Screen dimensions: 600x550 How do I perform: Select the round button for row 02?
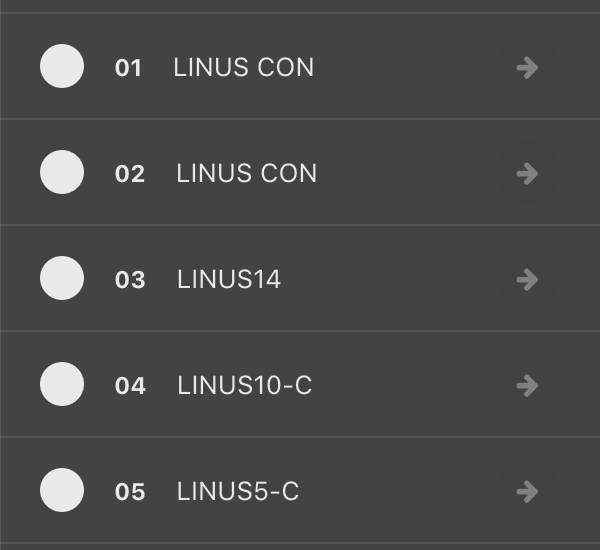pos(62,173)
